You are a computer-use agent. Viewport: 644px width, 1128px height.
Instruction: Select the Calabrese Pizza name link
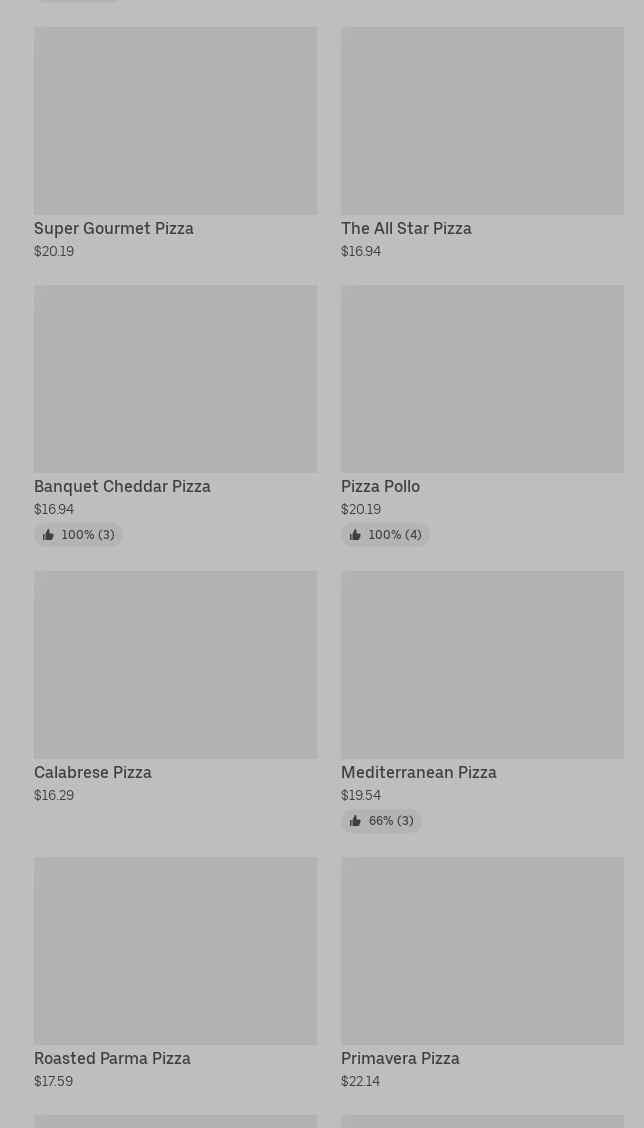(x=93, y=772)
